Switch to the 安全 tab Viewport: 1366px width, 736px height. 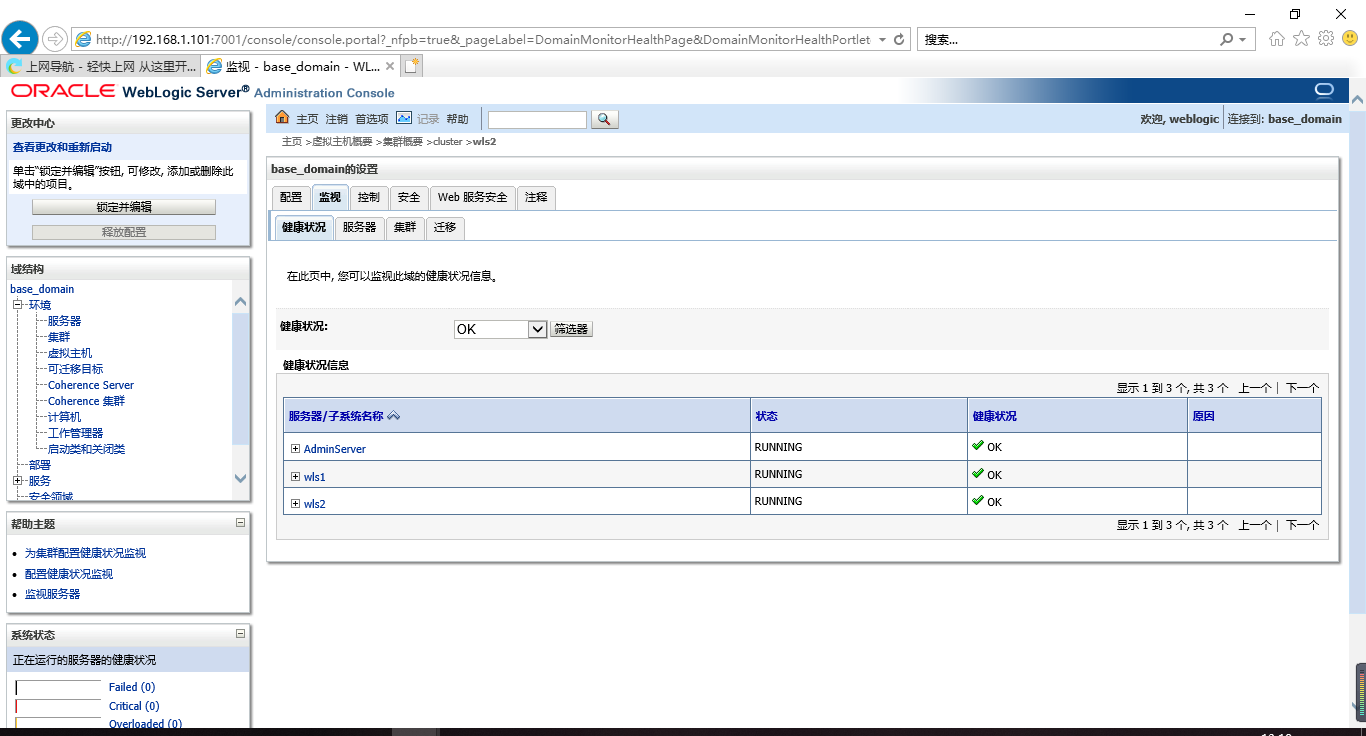point(409,197)
